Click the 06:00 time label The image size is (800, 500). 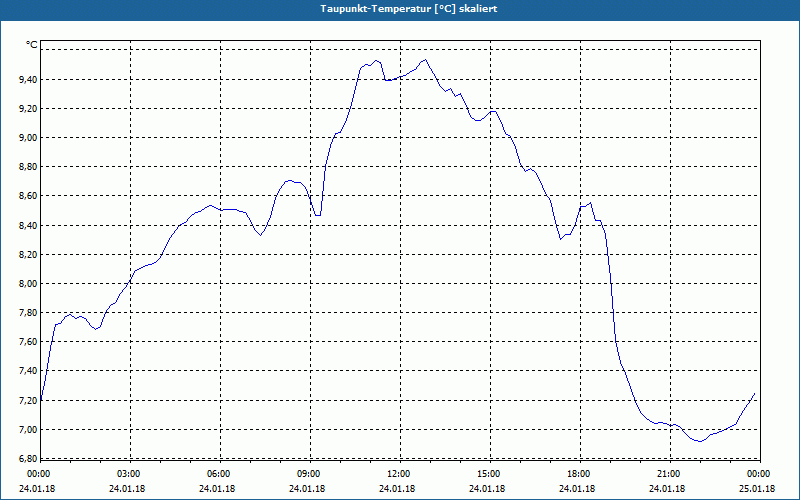click(x=219, y=474)
